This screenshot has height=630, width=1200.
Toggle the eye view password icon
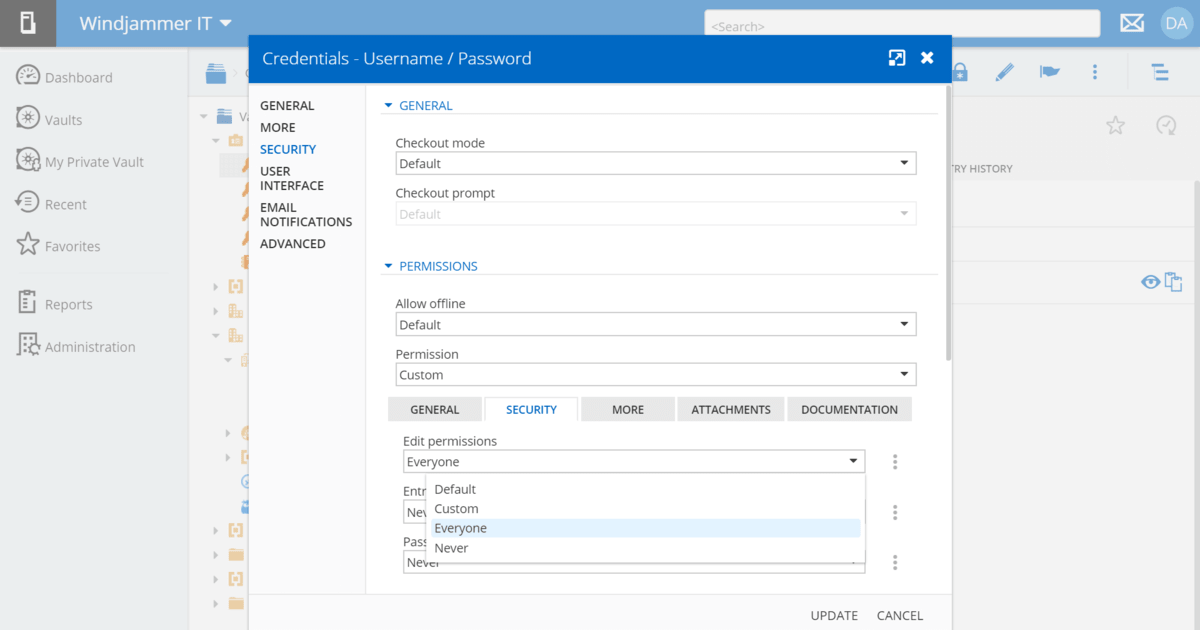[1150, 283]
